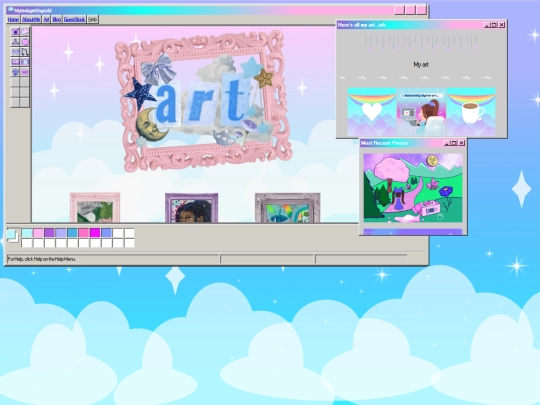The width and height of the screenshot is (540, 405).
Task: Open the girl at computer thumbnail
Action: pyautogui.click(x=422, y=112)
